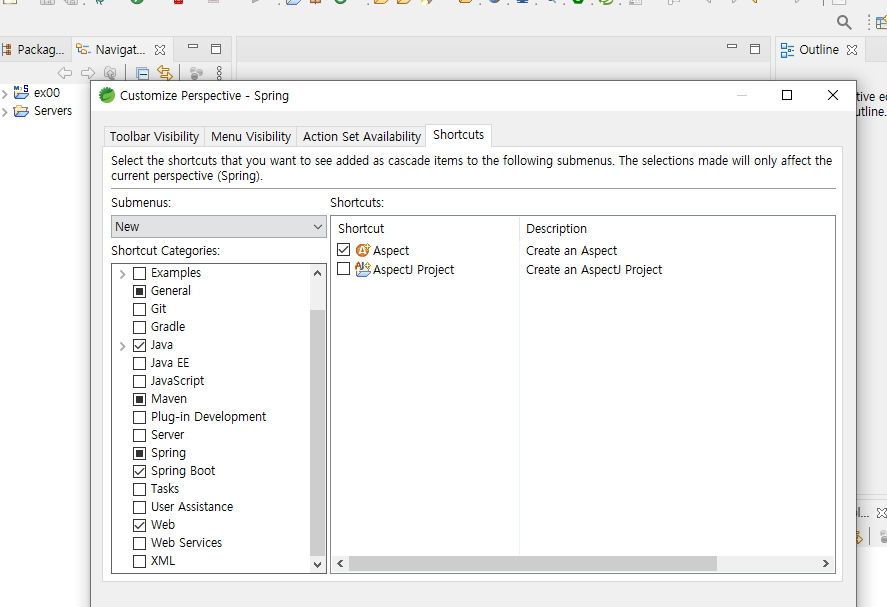Viewport: 887px width, 607px height.
Task: Click Collapse All in Navigator toolbar
Action: click(x=143, y=73)
